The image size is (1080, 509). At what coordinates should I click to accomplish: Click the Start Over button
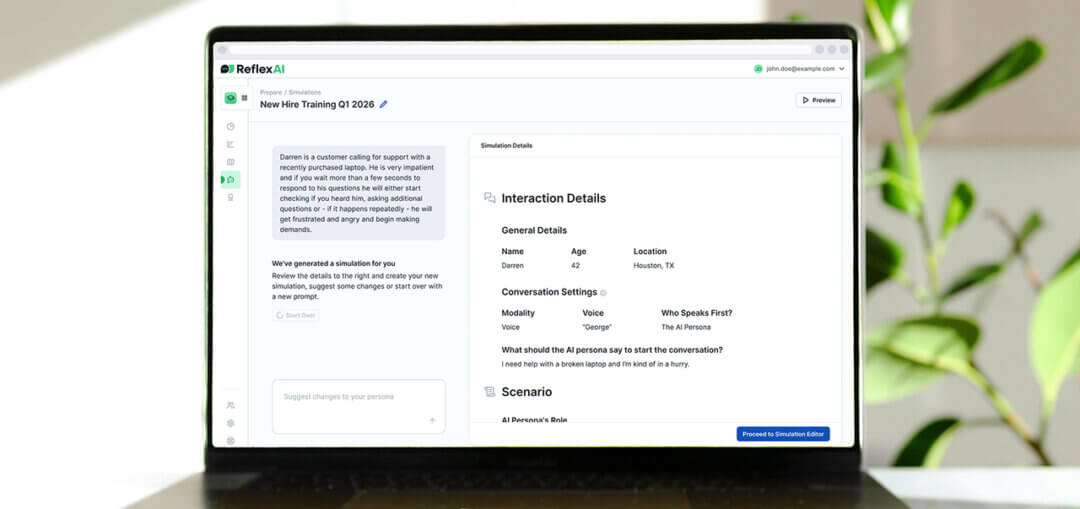[295, 315]
